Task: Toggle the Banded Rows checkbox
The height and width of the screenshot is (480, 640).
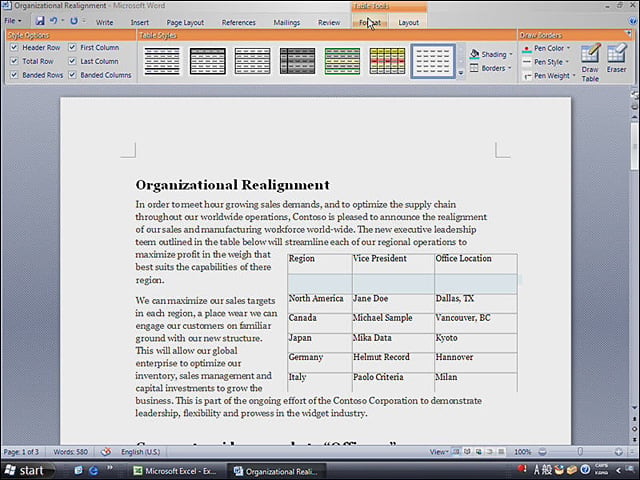Action: (14, 75)
